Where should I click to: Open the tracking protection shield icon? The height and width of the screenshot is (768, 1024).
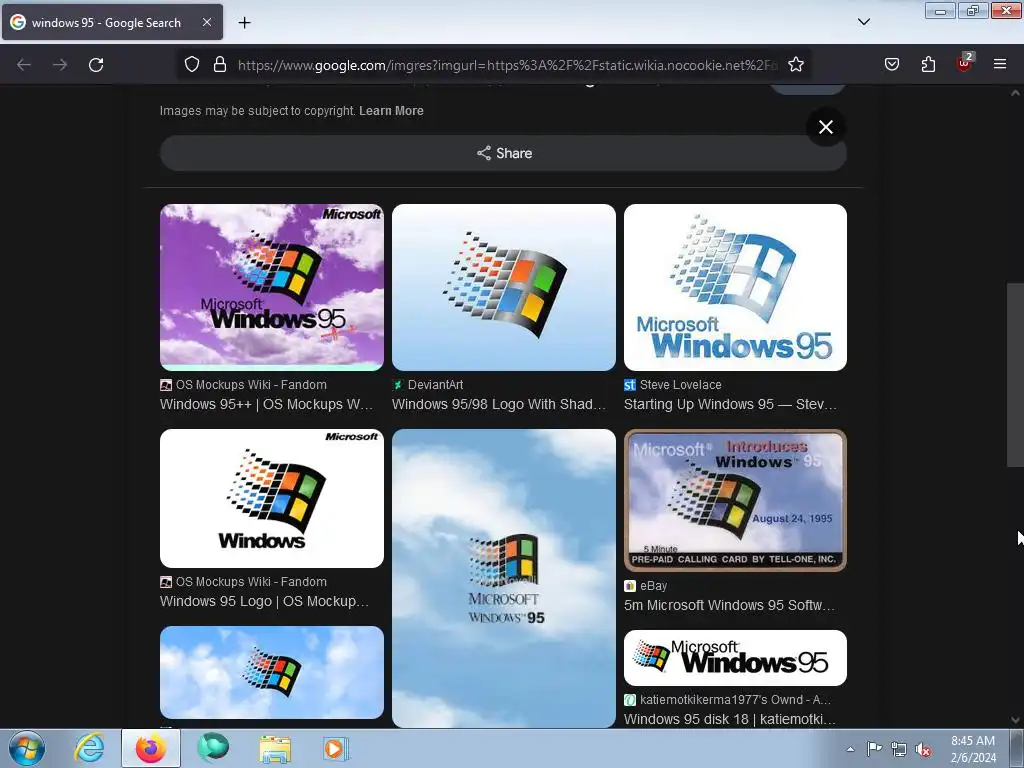[x=191, y=64]
